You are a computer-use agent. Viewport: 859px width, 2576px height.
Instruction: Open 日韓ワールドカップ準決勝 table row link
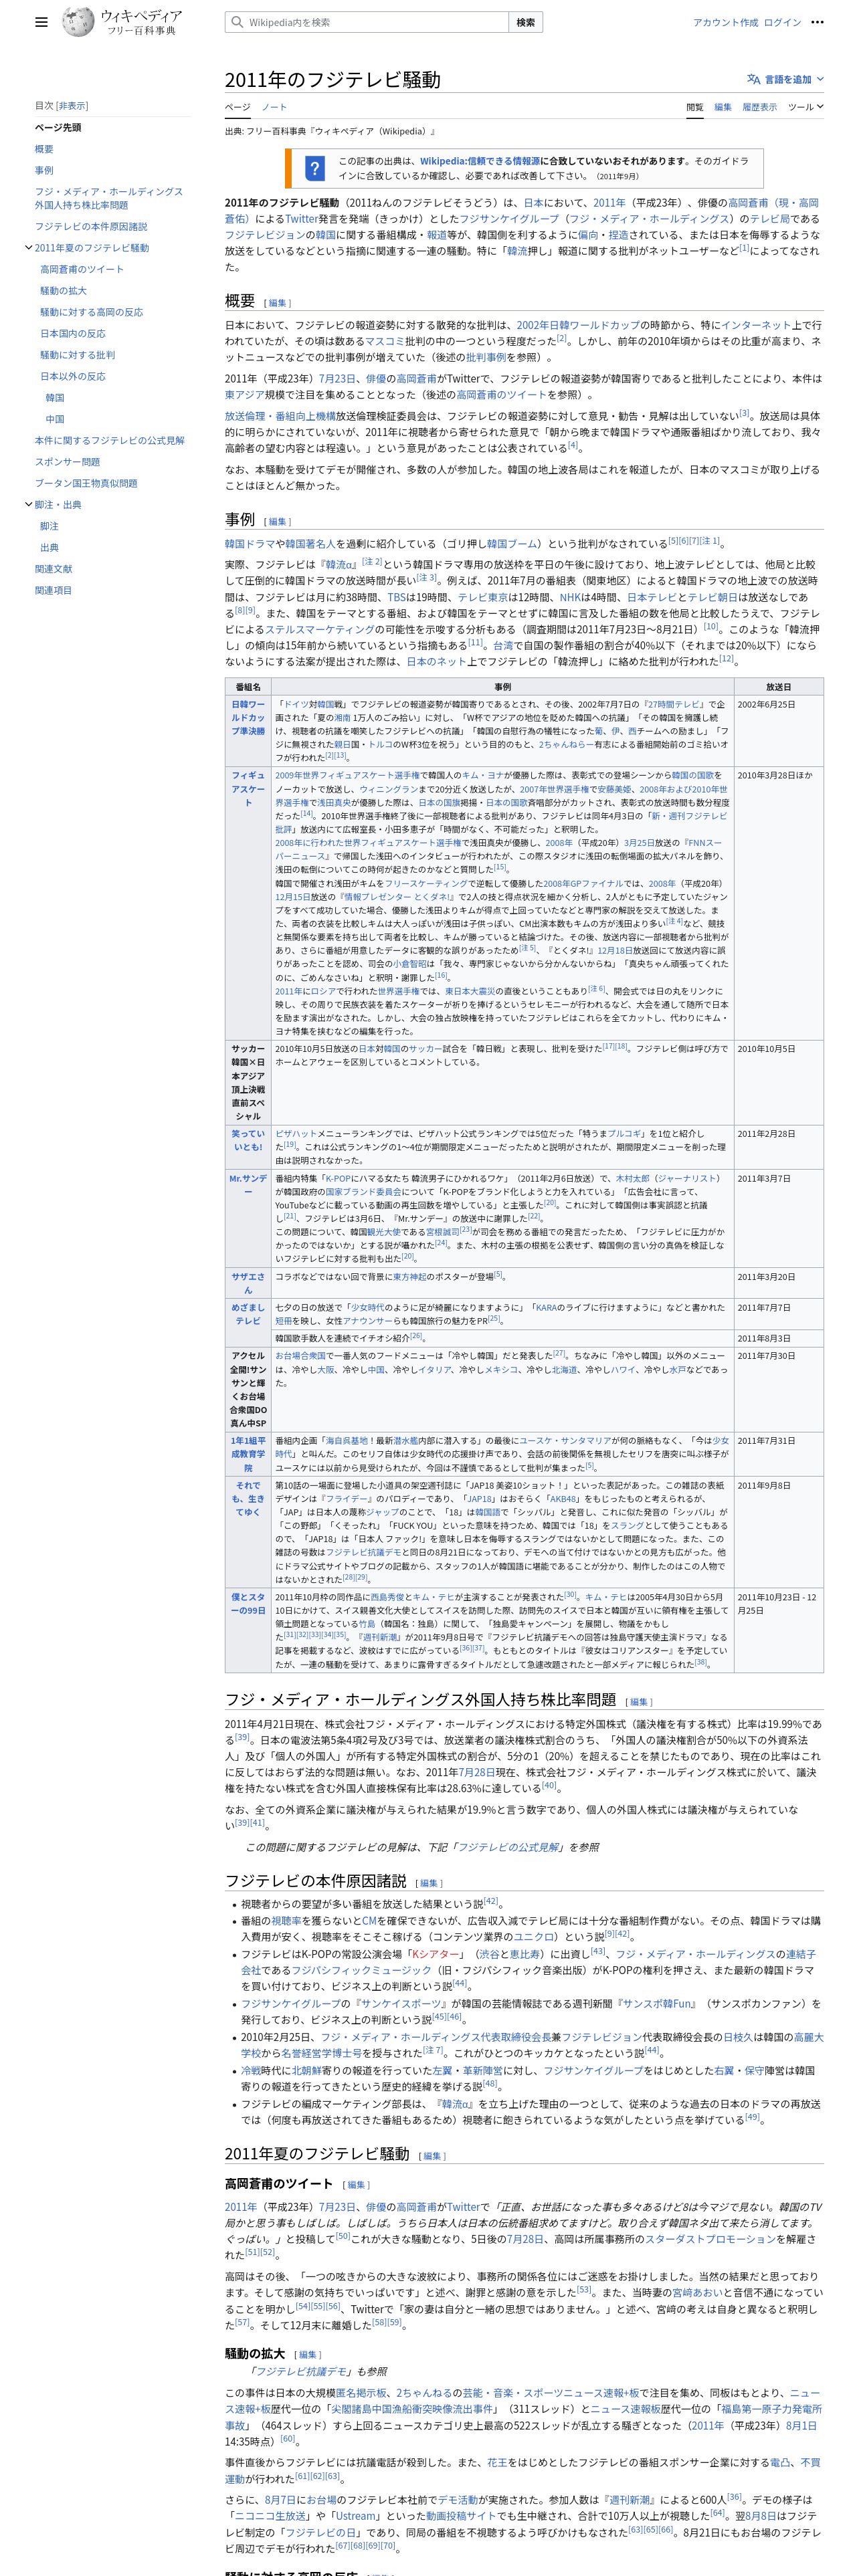pos(248,718)
